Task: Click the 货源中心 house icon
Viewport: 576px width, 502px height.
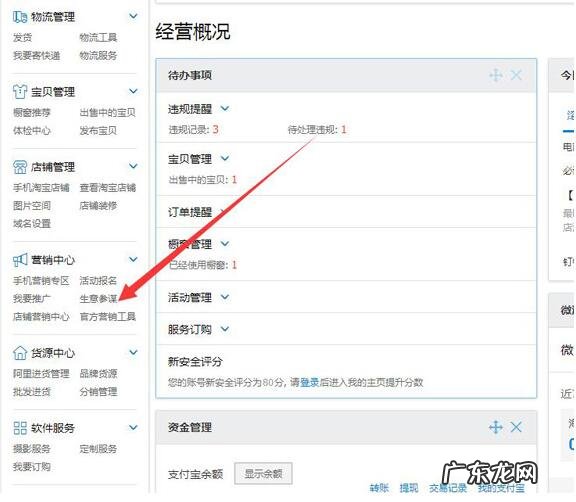Action: coord(20,353)
